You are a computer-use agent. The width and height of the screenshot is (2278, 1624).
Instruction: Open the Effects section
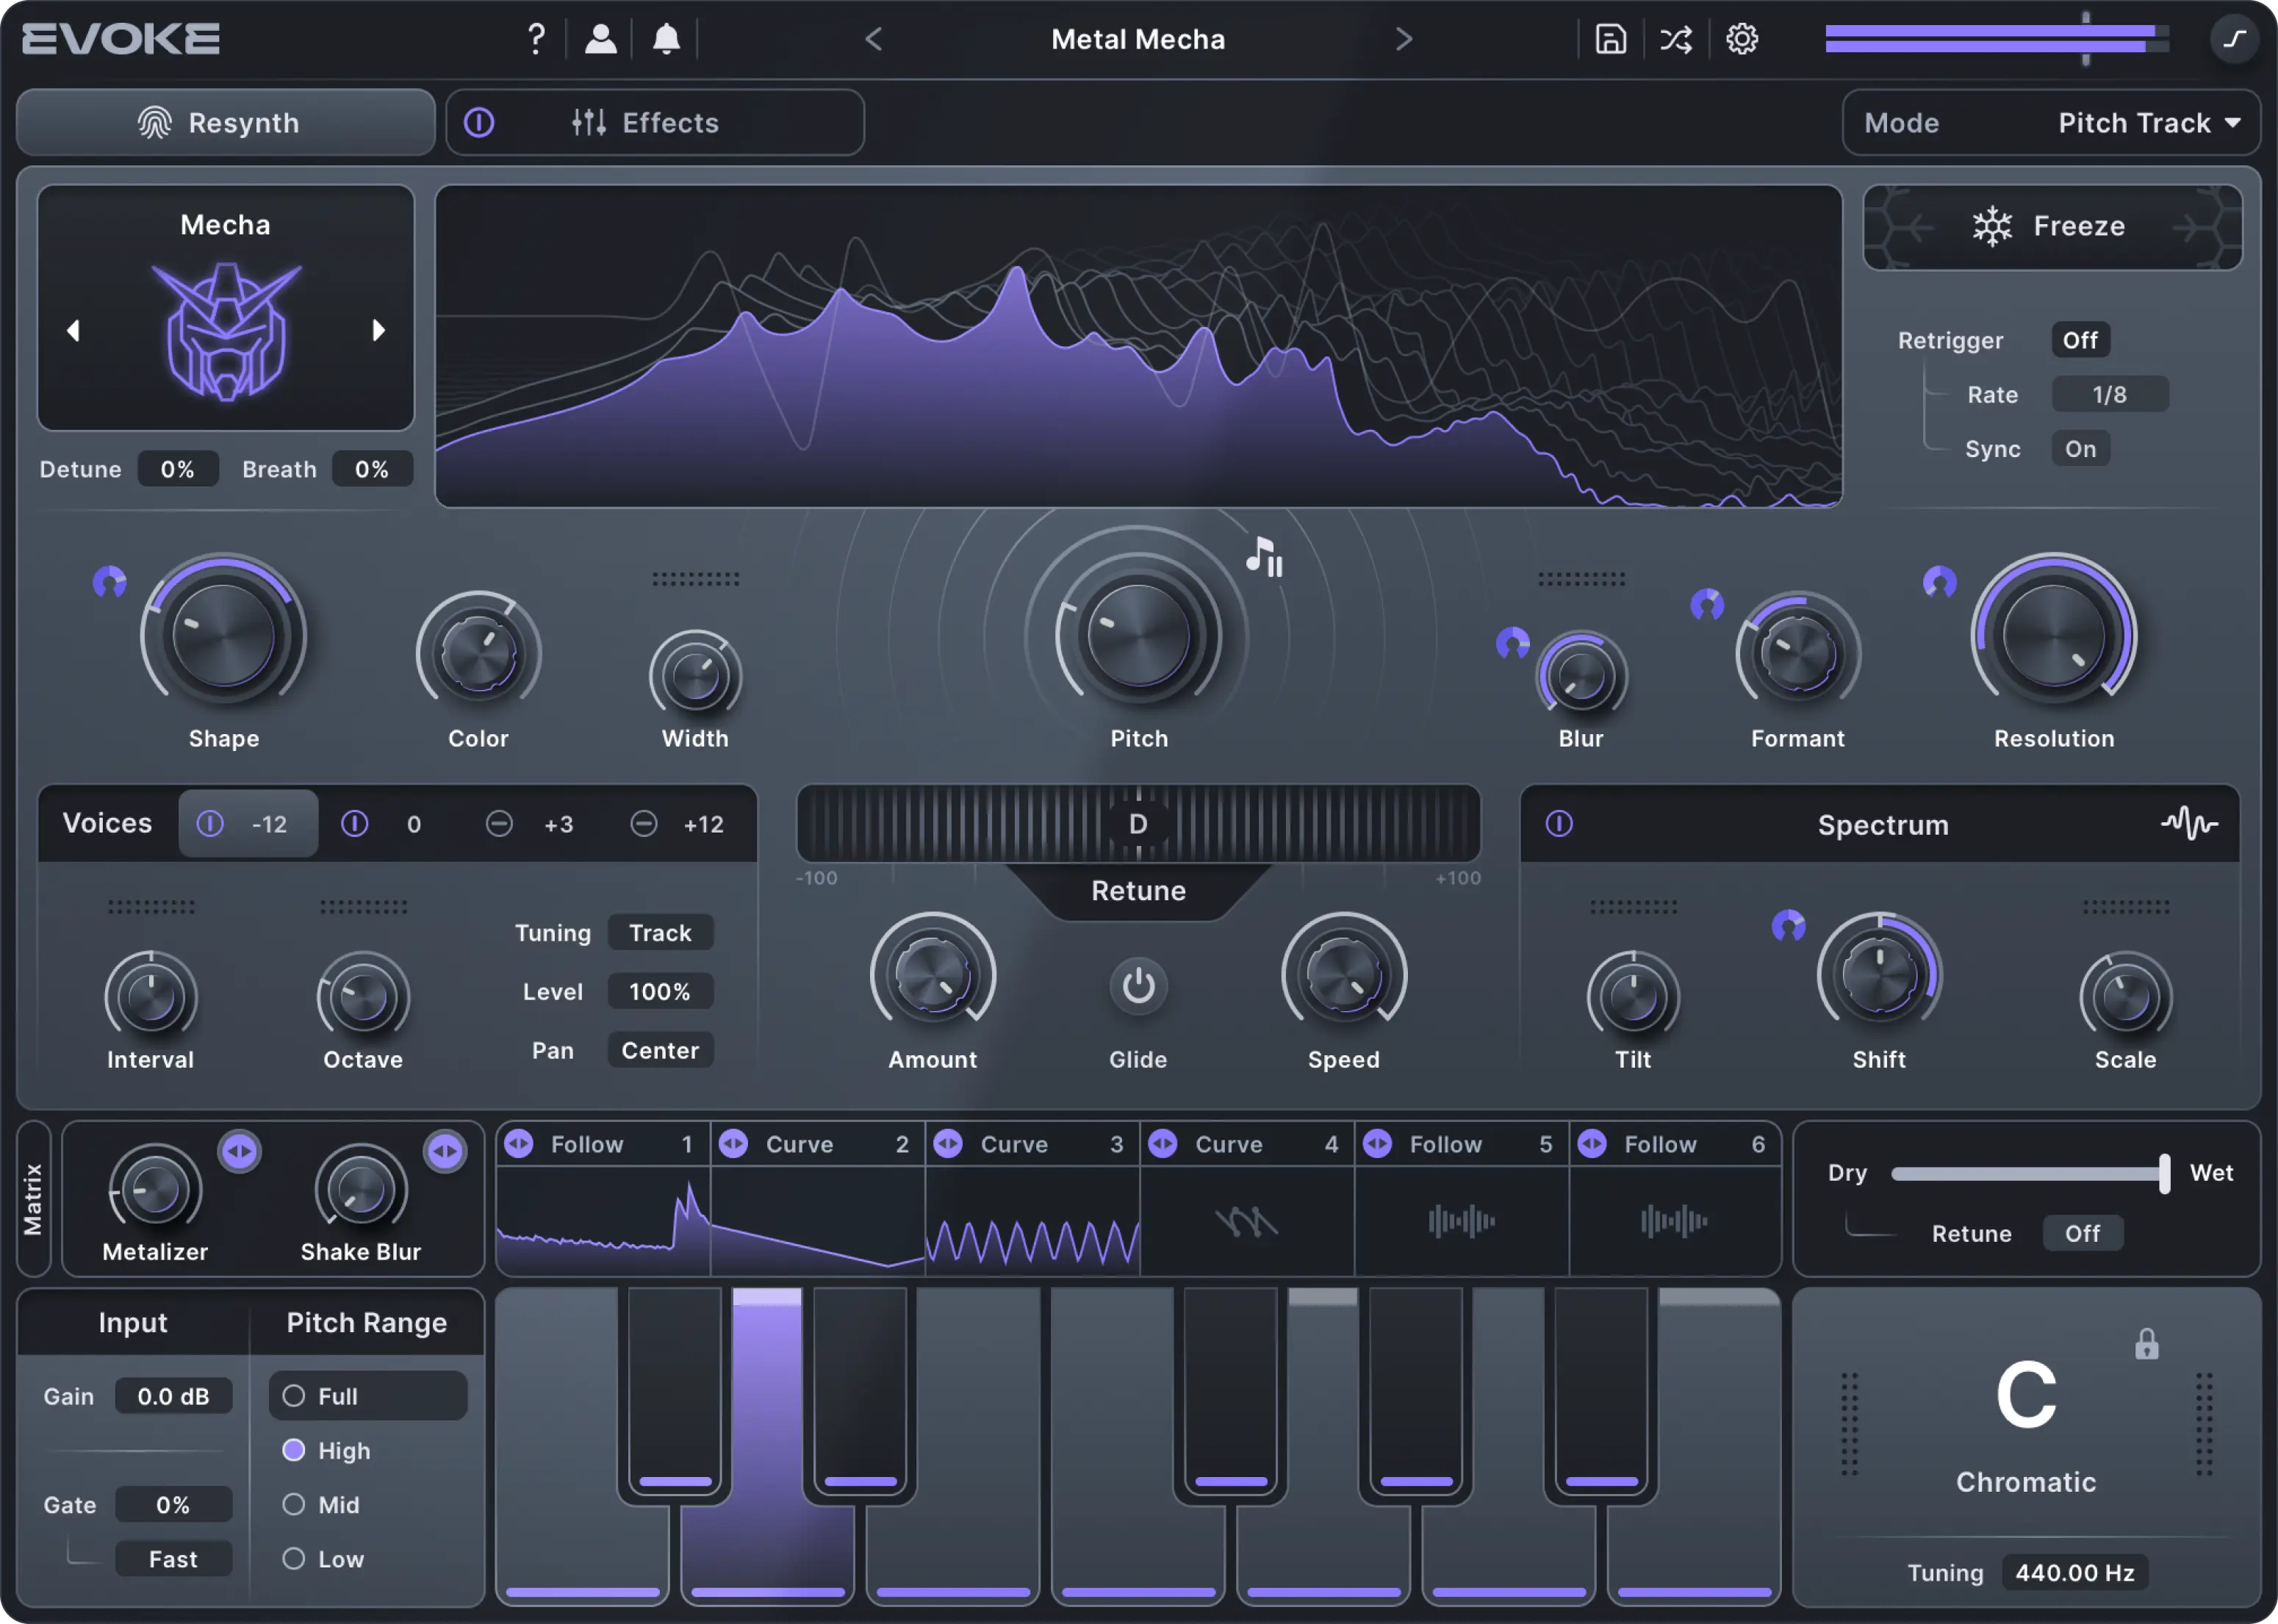[670, 122]
